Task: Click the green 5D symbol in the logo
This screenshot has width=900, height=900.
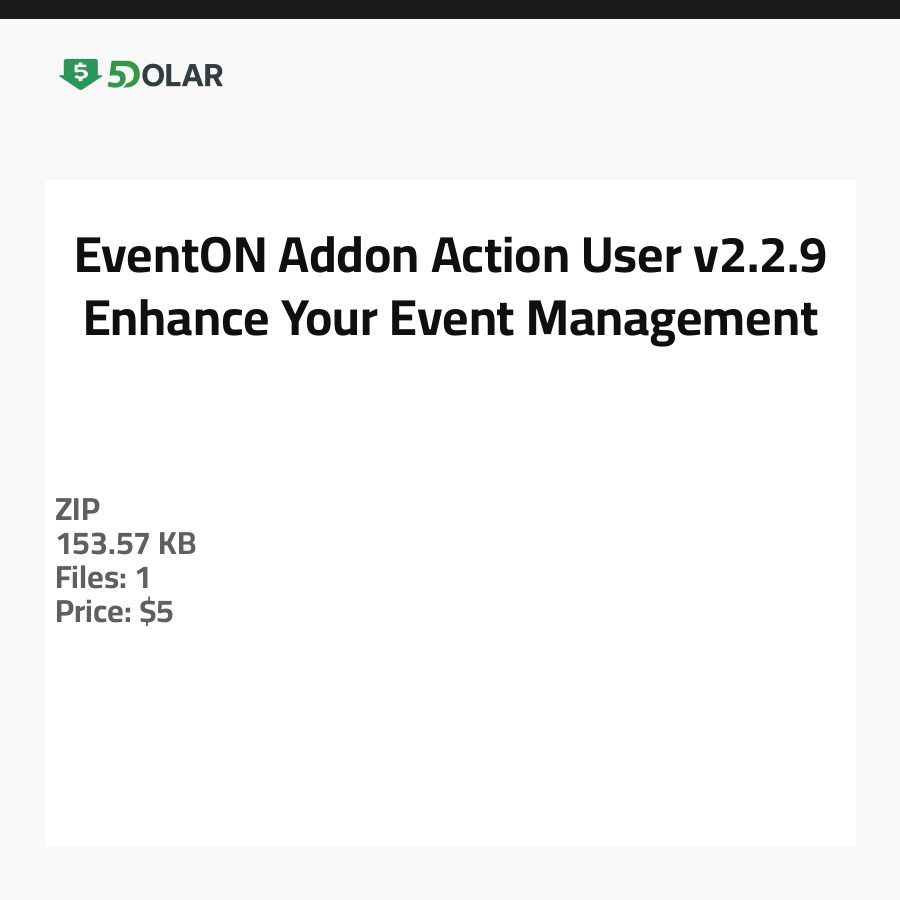Action: point(123,75)
